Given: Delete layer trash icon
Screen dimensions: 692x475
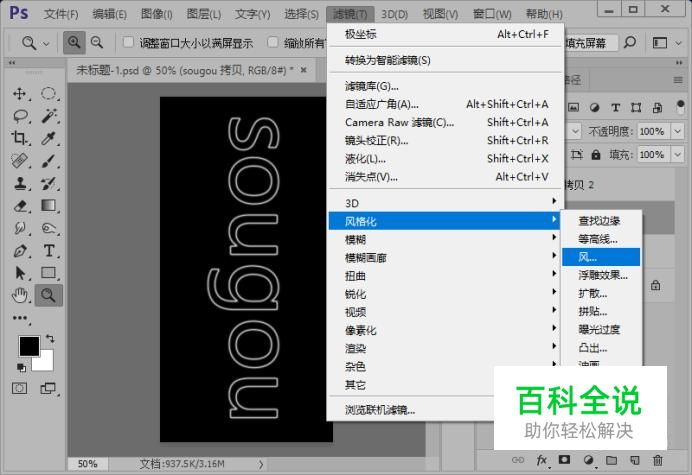Looking at the screenshot, I should coord(658,460).
